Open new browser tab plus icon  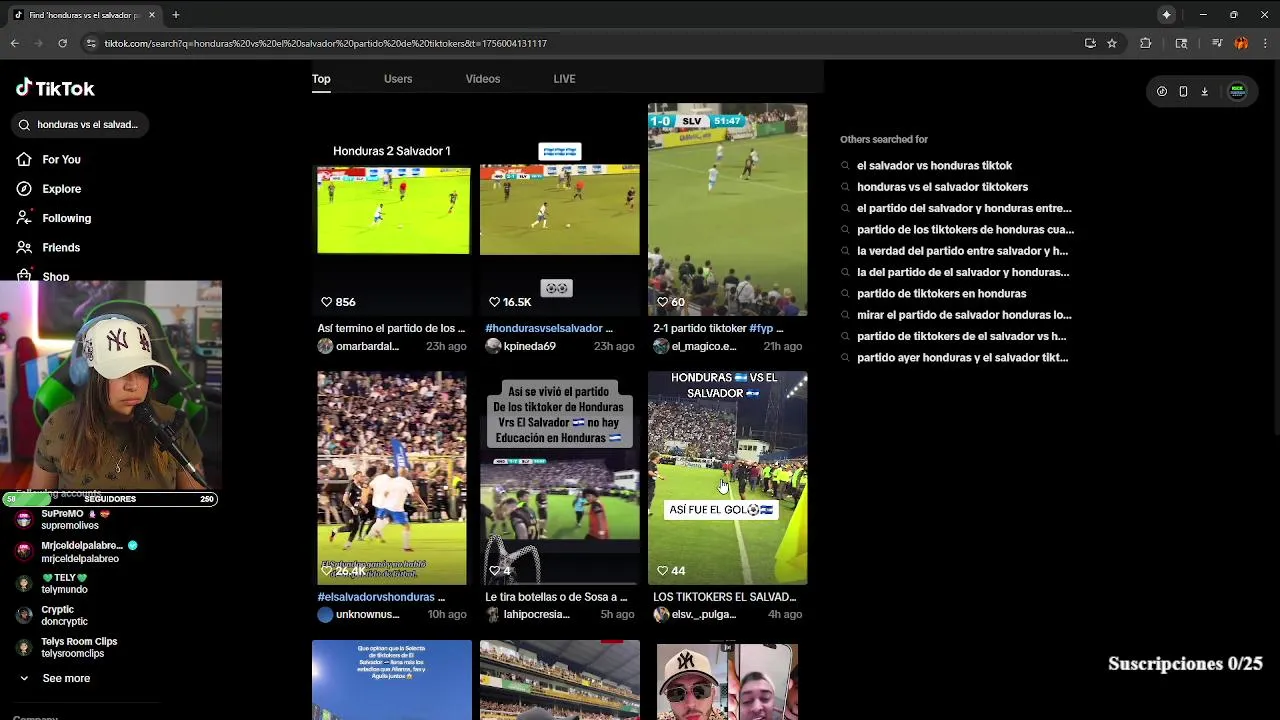175,15
